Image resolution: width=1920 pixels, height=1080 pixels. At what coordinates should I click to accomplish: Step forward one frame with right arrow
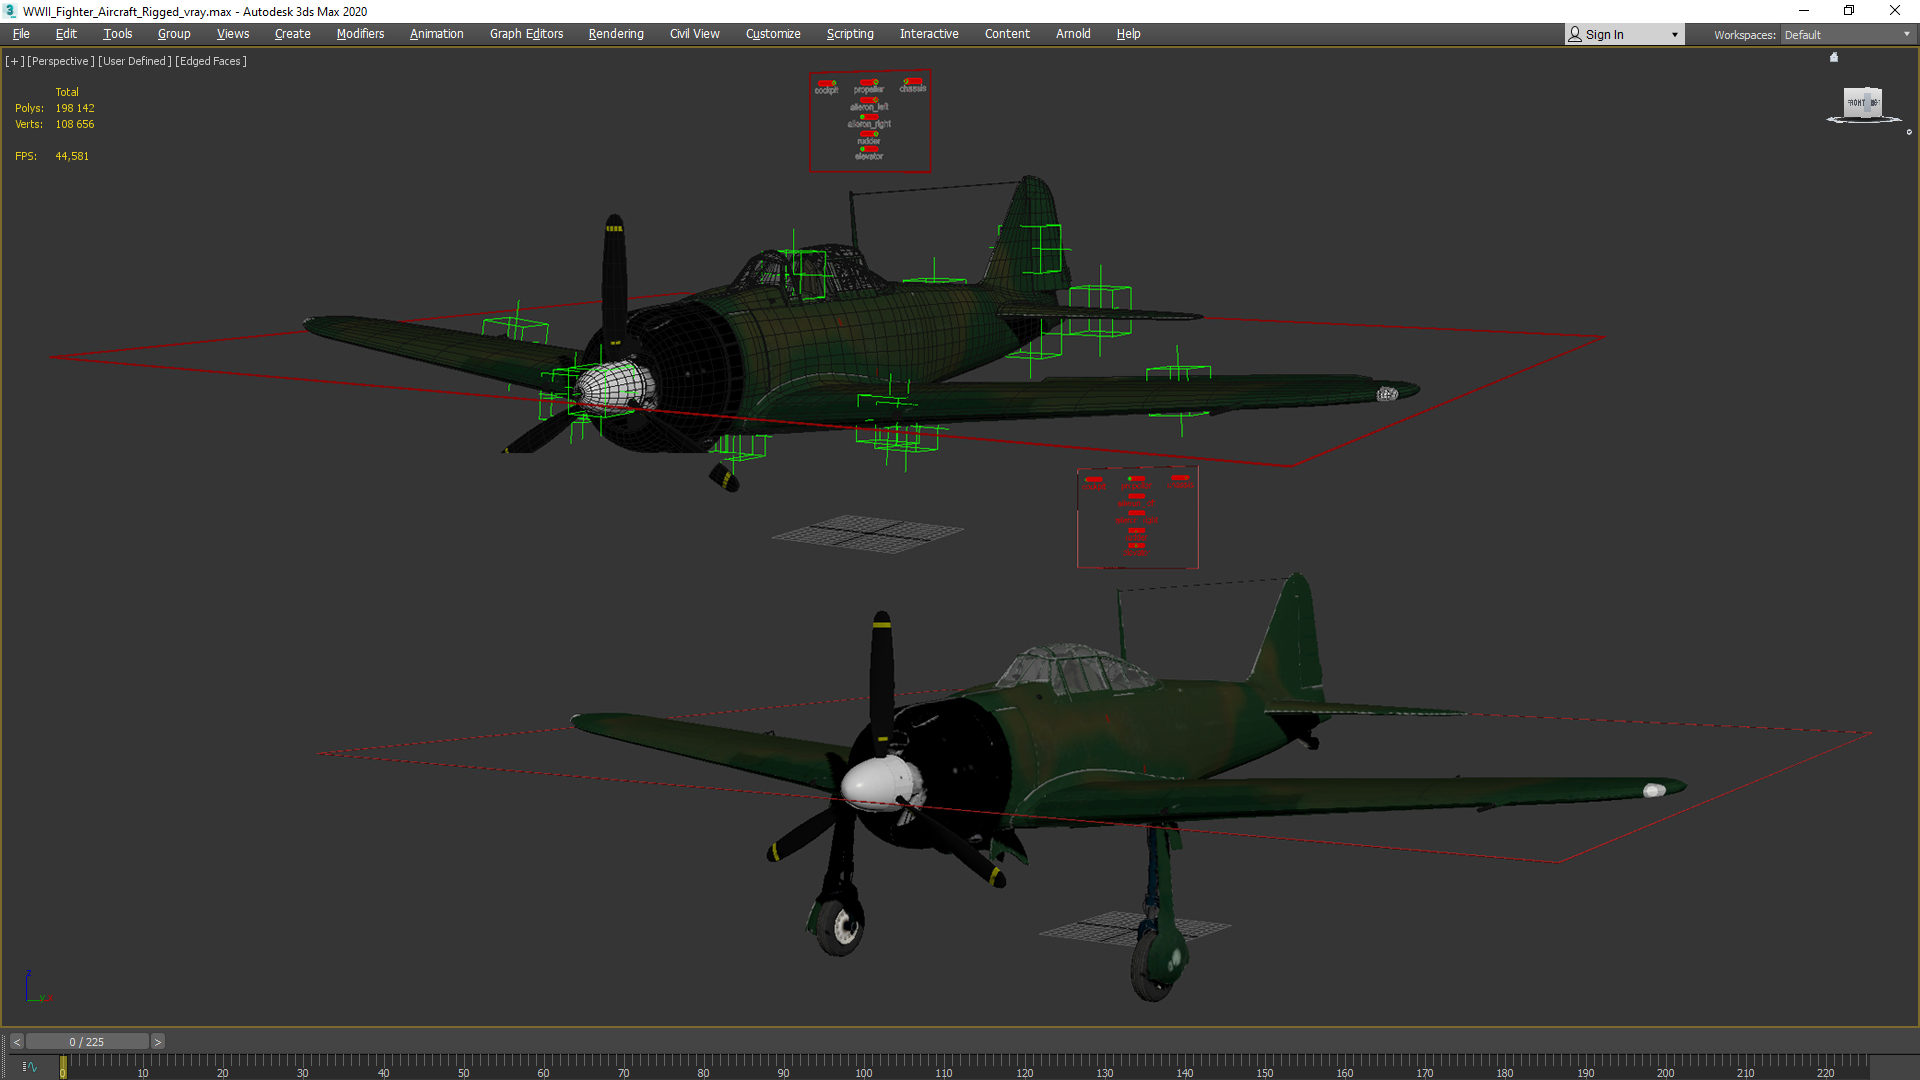(x=157, y=1042)
